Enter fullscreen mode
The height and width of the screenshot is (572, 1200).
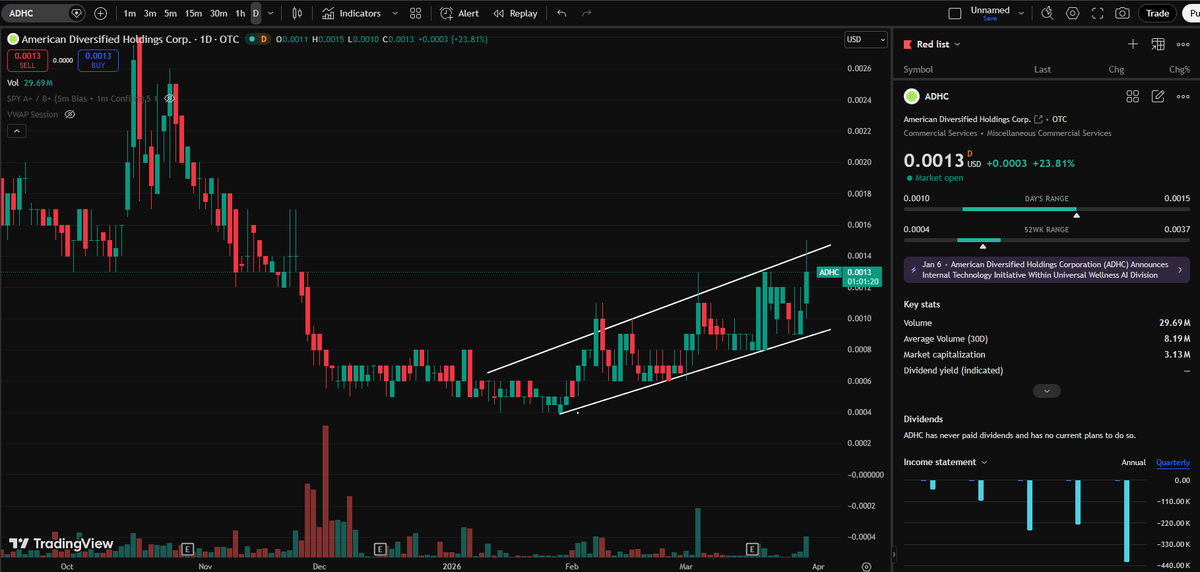click(x=1097, y=13)
